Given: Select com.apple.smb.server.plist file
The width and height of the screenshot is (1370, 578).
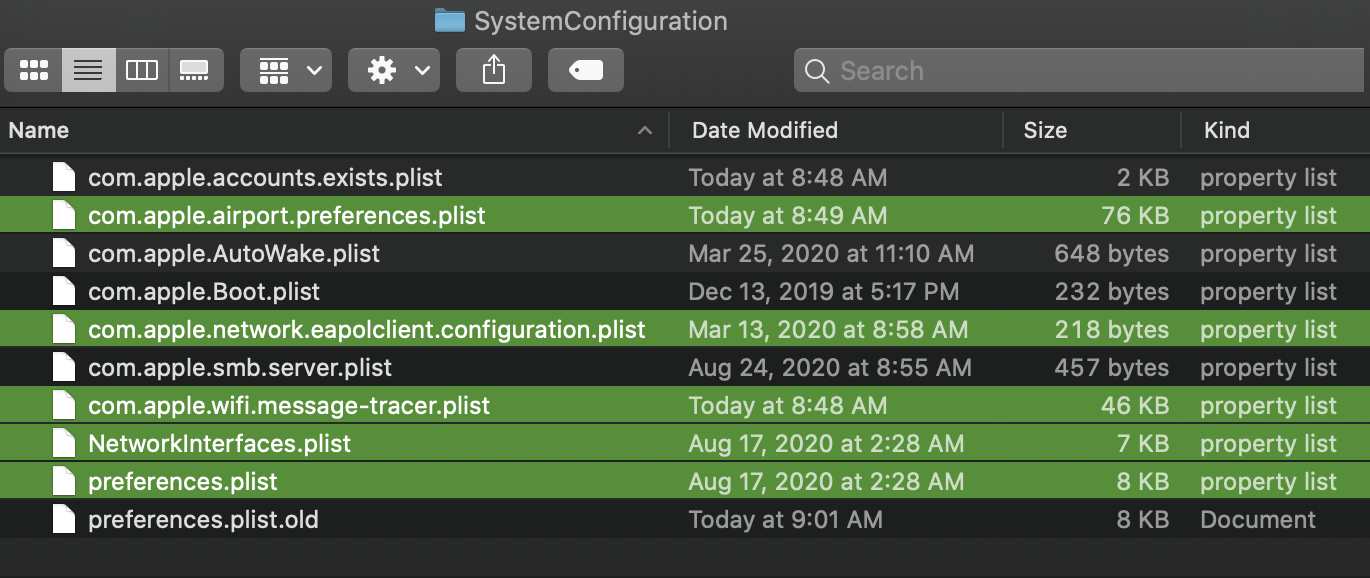Looking at the screenshot, I should pos(240,368).
